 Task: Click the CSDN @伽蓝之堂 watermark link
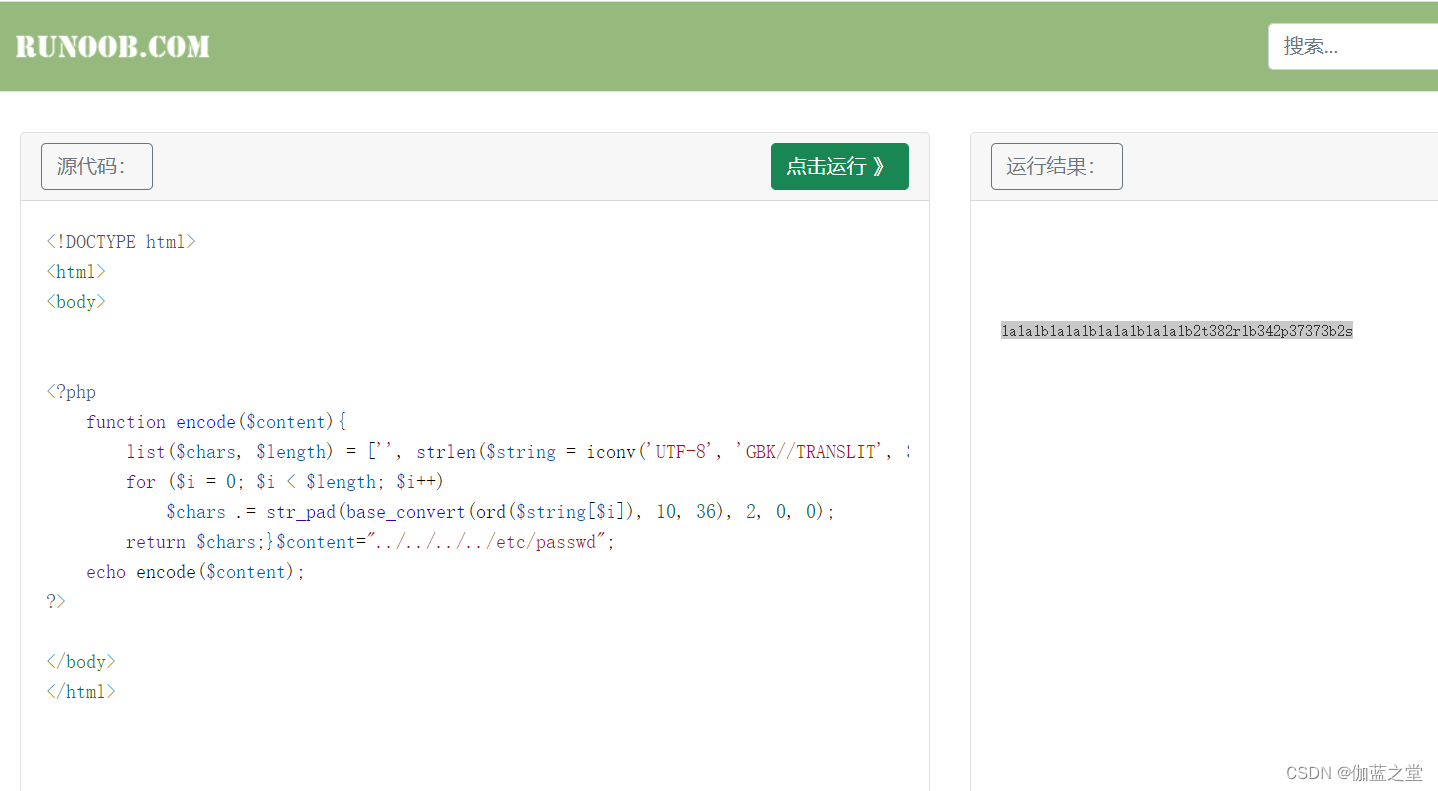click(1354, 772)
